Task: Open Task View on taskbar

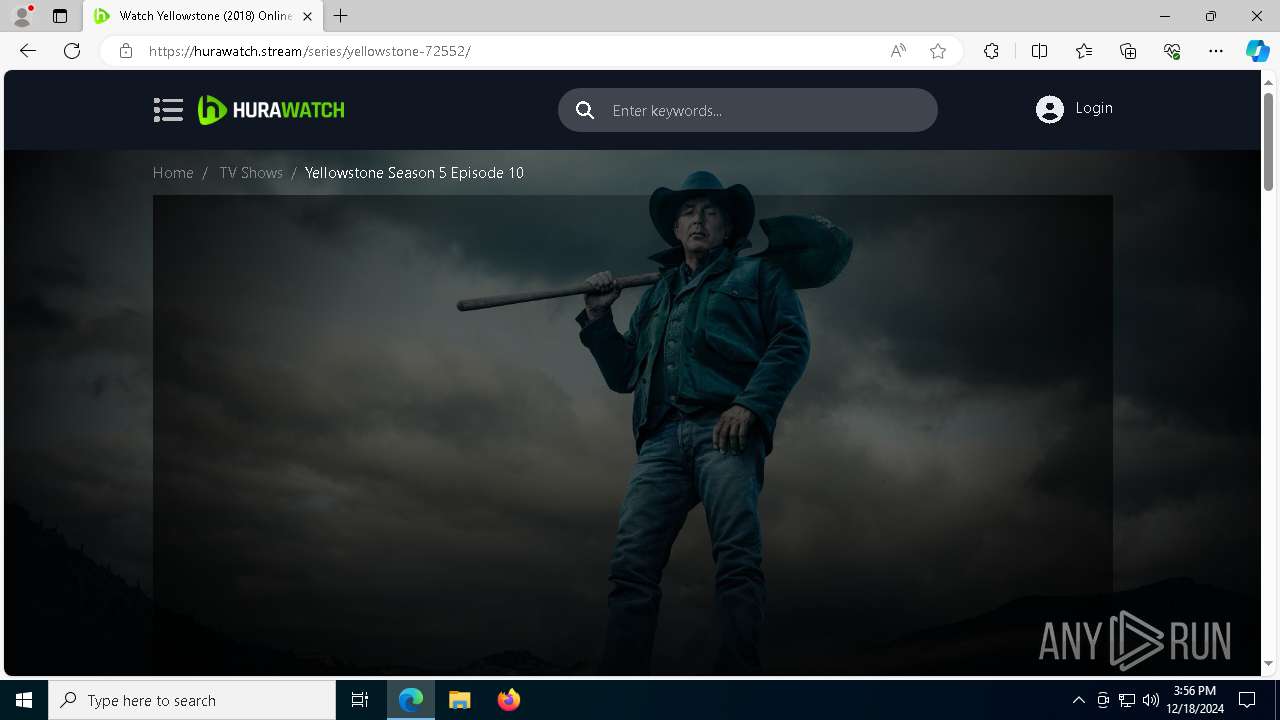Action: (360, 700)
